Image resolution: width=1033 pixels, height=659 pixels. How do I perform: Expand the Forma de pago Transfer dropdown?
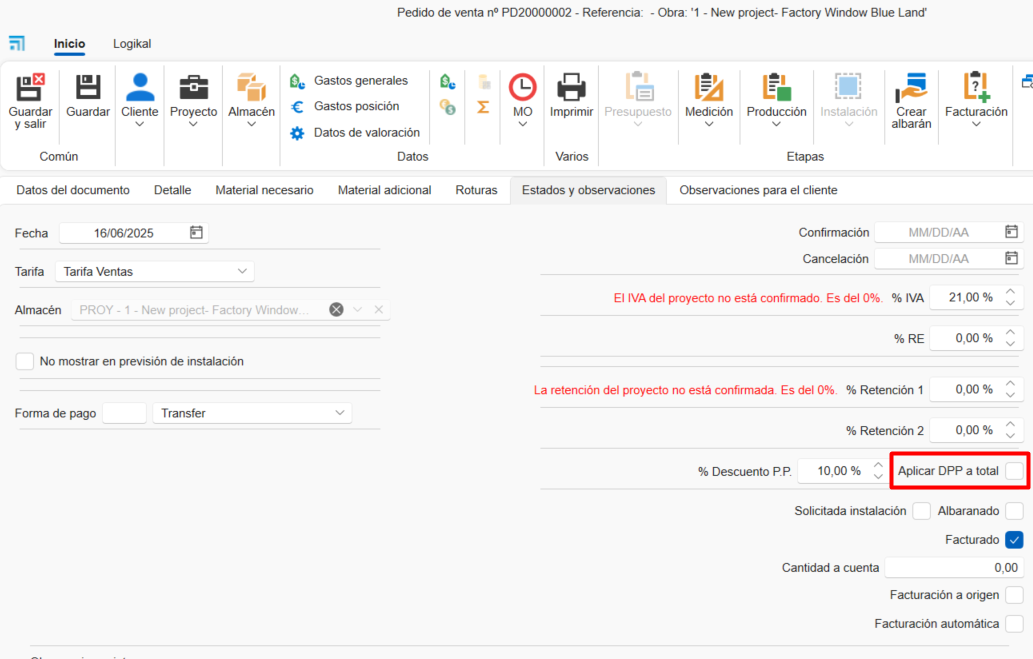pyautogui.click(x=340, y=413)
